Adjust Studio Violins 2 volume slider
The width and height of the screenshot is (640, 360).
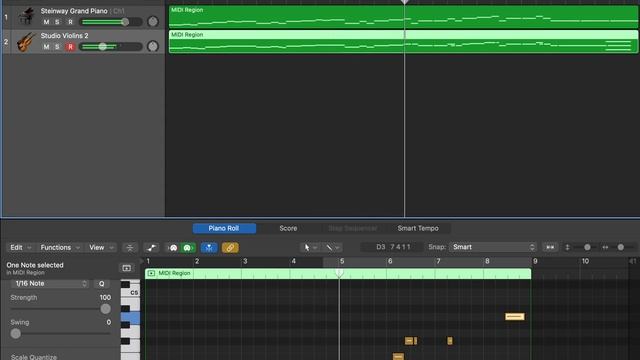click(x=102, y=47)
